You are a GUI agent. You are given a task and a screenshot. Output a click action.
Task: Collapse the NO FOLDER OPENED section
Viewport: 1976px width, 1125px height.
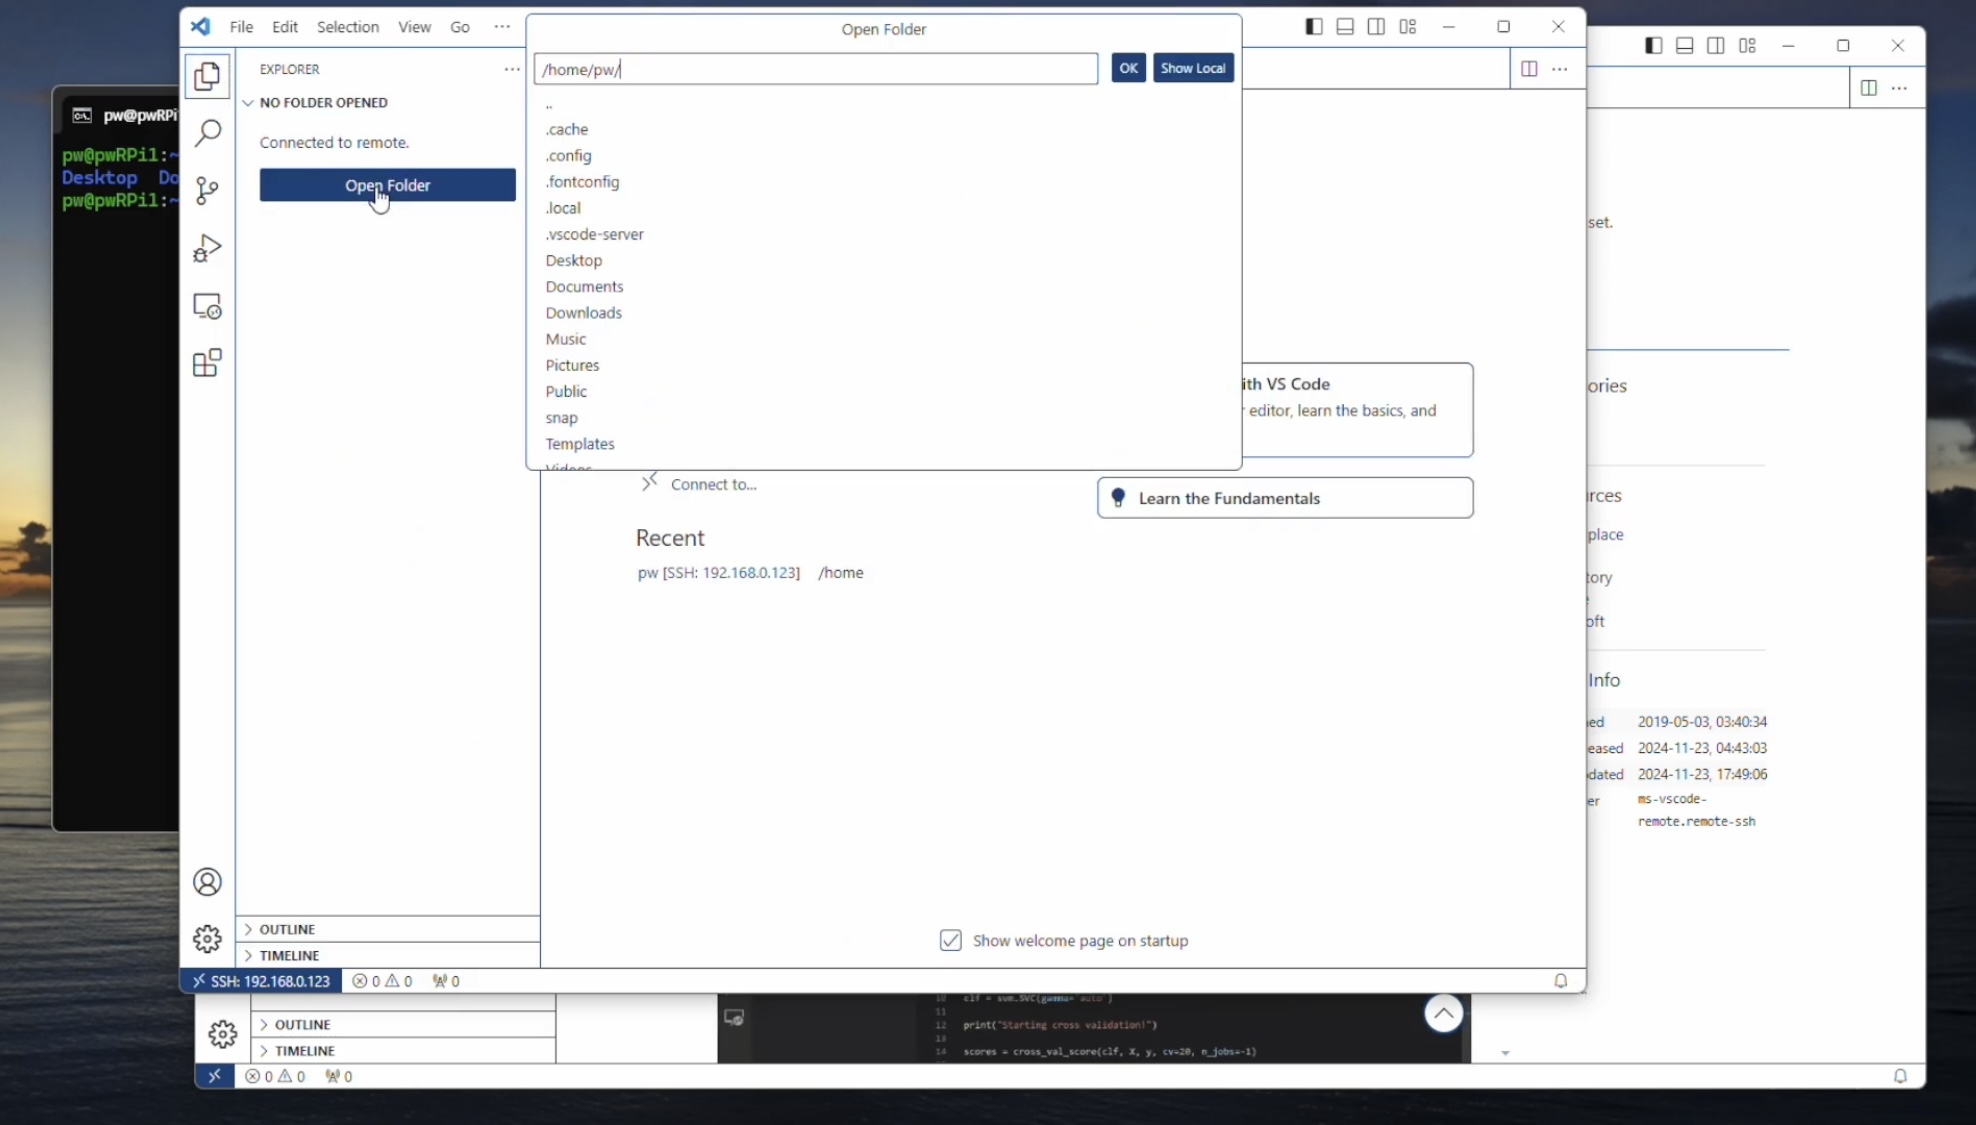point(322,102)
